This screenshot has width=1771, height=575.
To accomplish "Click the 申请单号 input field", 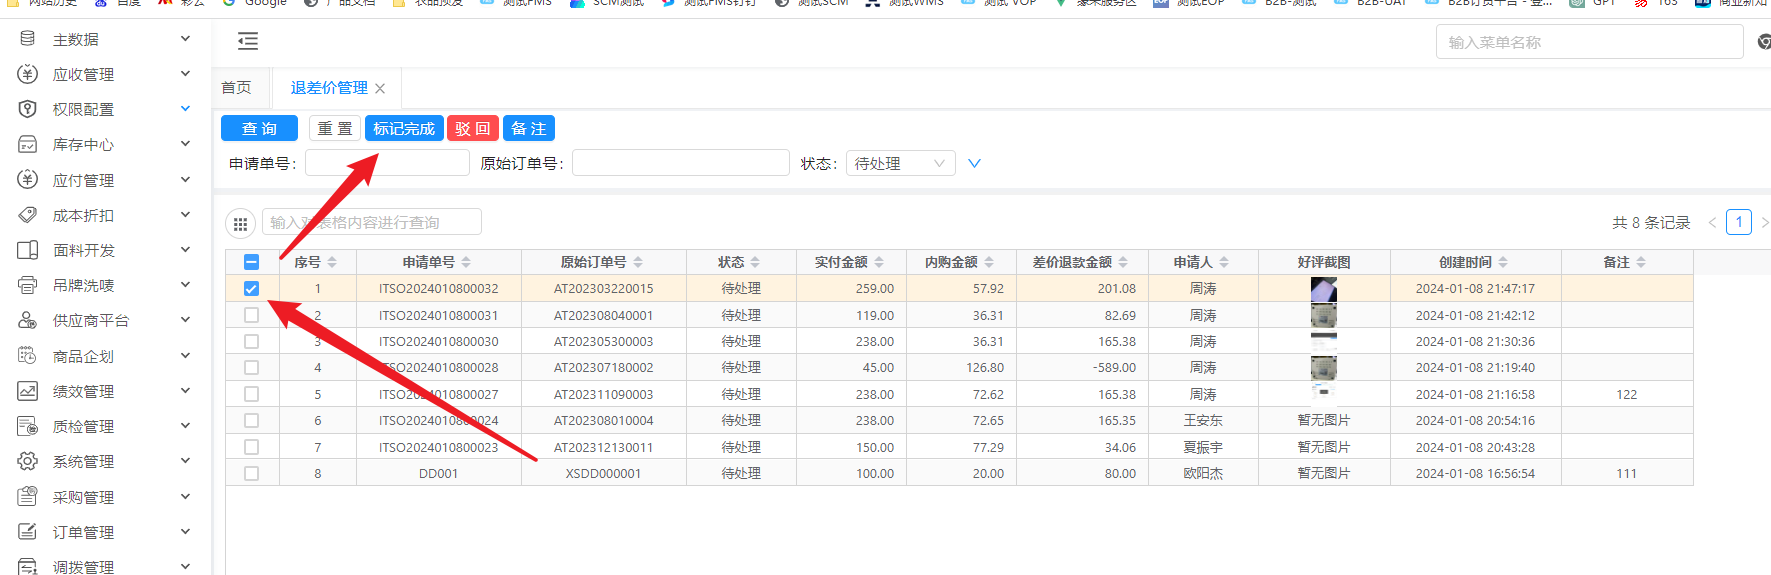I will coord(387,163).
